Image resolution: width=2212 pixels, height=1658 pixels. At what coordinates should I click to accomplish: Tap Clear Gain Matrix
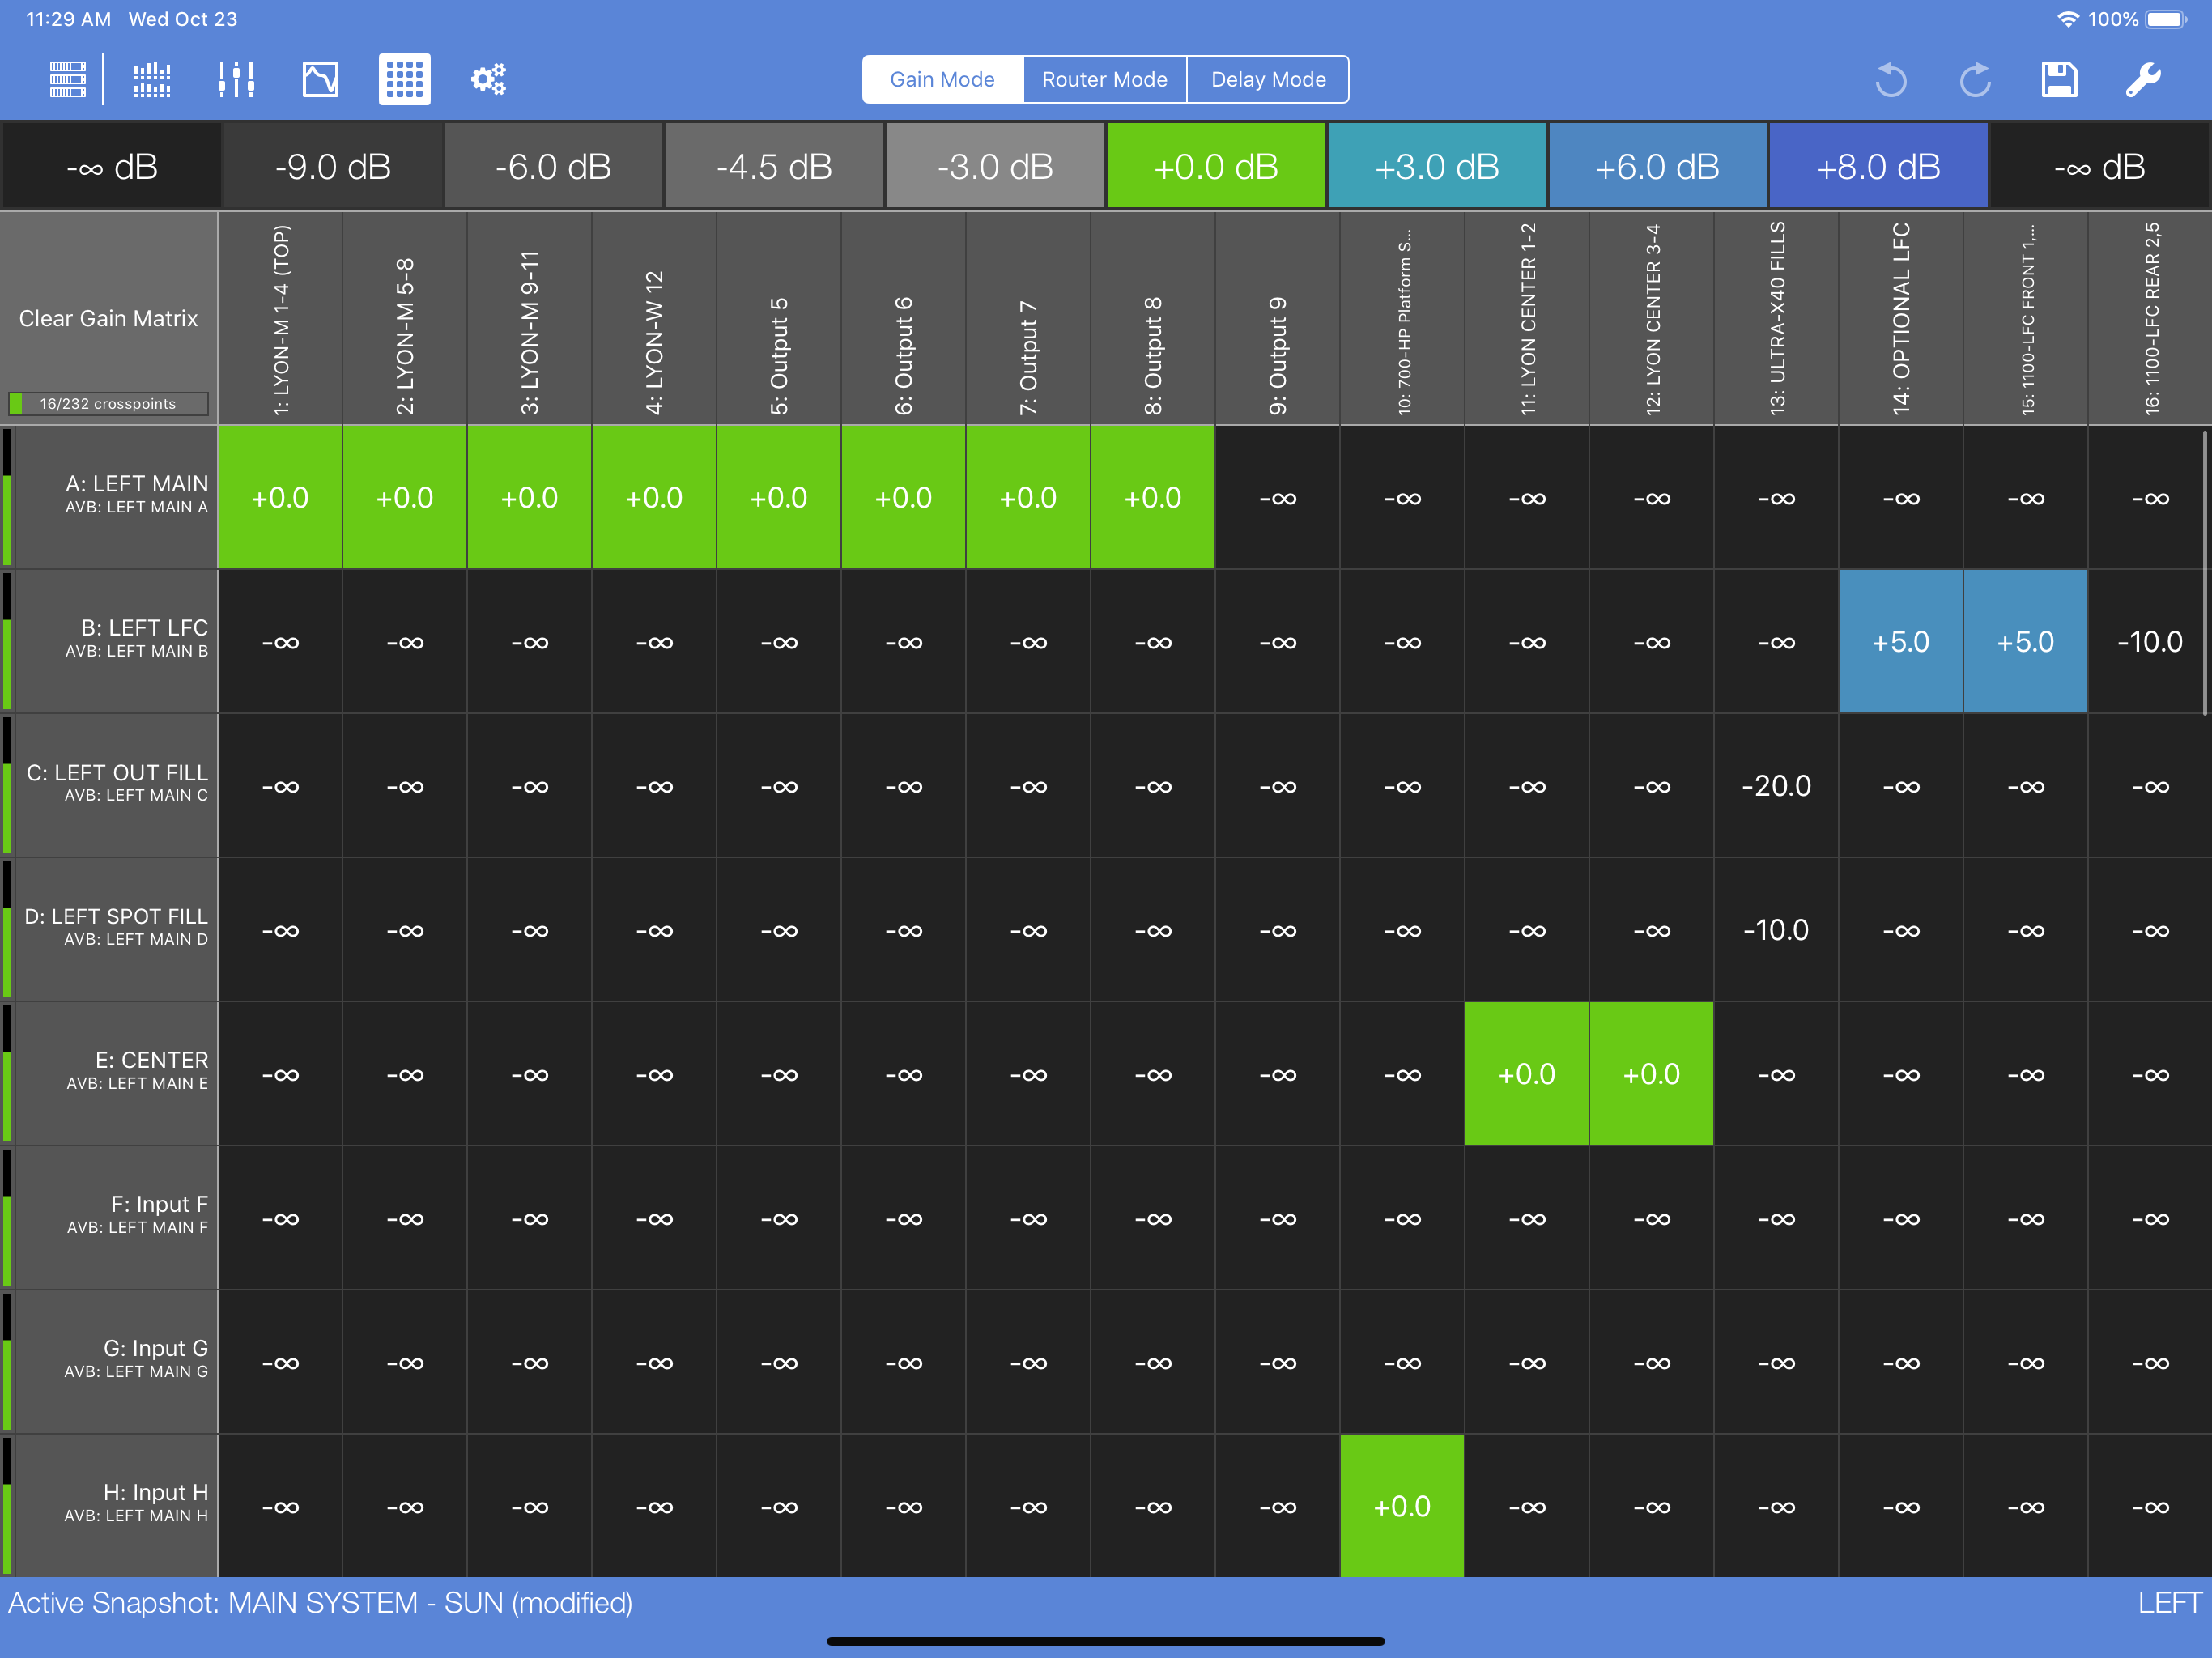coord(108,318)
